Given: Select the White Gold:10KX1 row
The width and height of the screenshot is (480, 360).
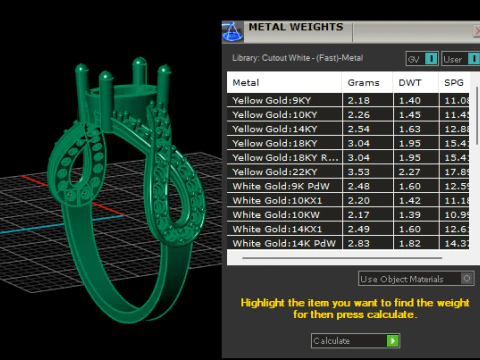Looking at the screenshot, I should click(x=348, y=201).
